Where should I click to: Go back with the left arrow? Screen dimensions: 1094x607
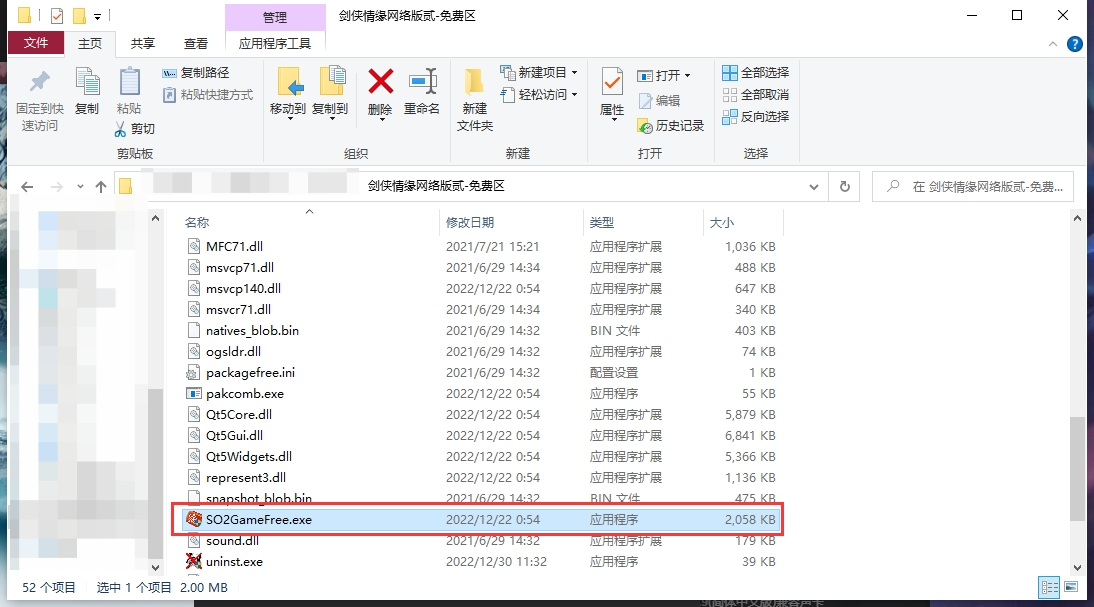(x=27, y=187)
